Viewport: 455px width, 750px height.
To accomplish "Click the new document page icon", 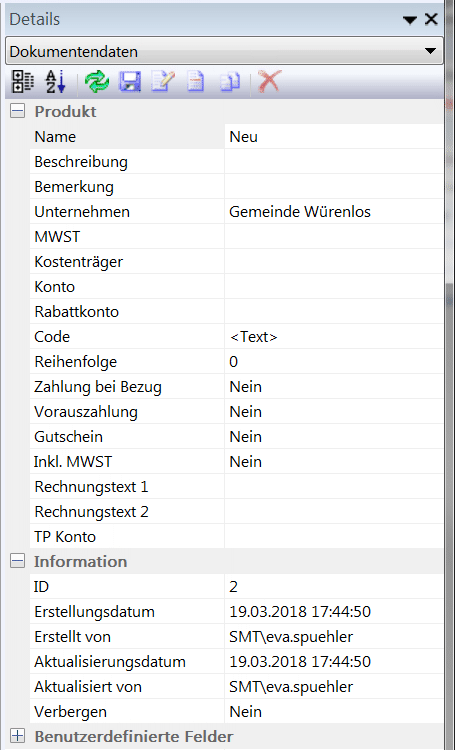I will [196, 81].
